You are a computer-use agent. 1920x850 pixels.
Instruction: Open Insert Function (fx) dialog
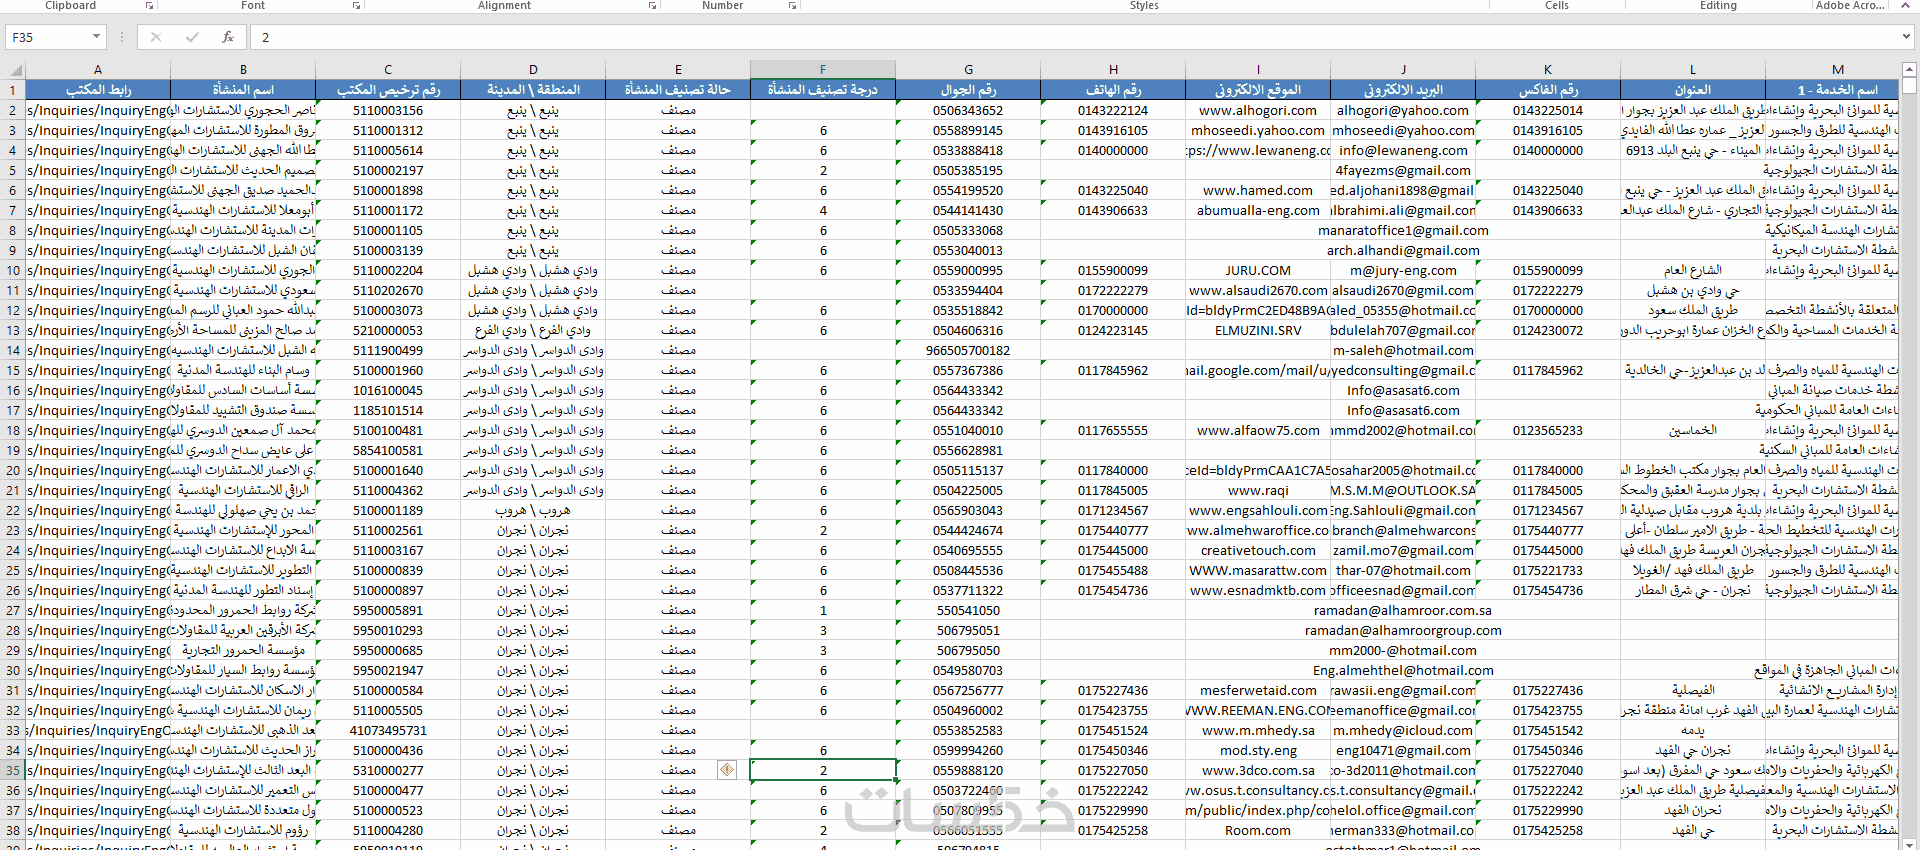(228, 37)
